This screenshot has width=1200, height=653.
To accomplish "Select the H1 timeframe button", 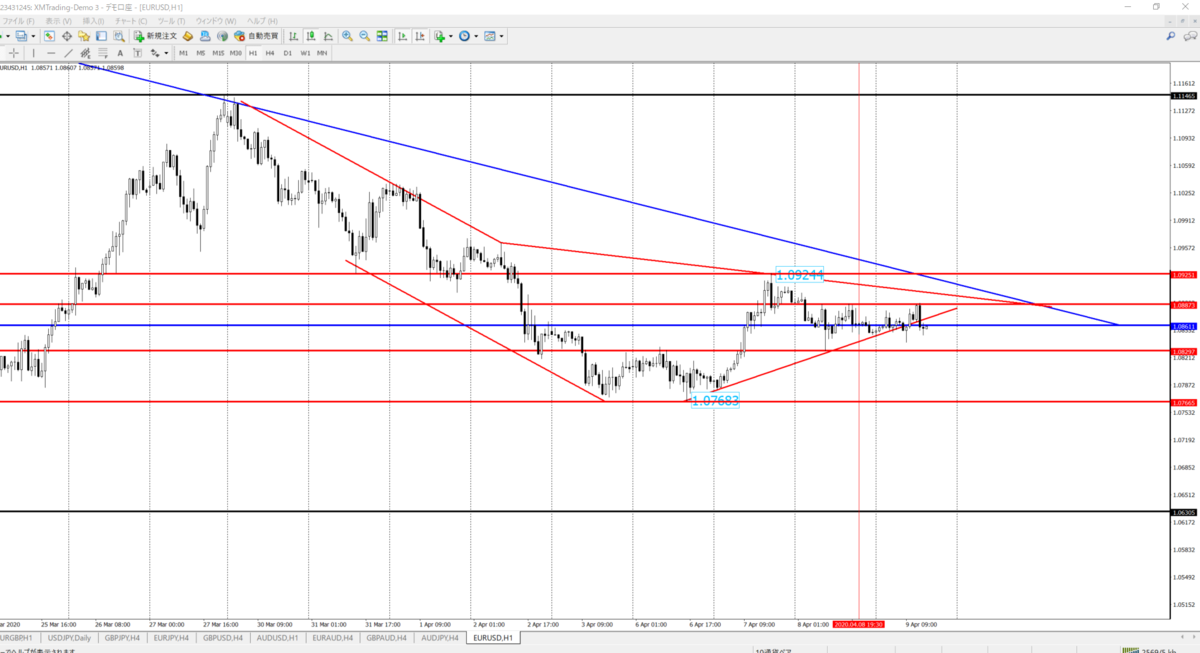I will [x=253, y=53].
